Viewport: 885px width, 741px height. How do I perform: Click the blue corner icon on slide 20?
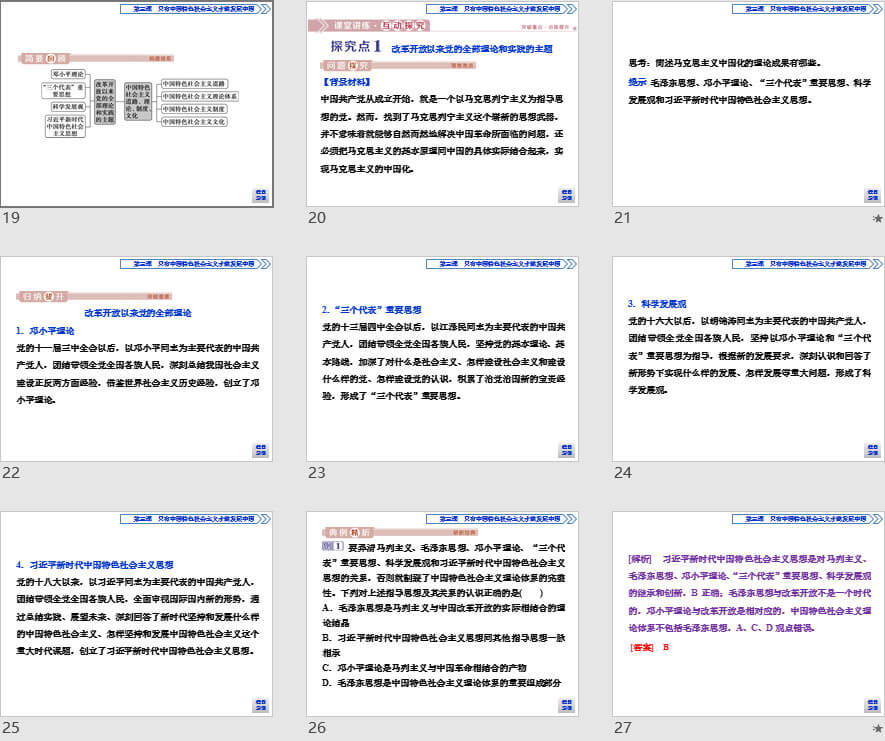[x=567, y=195]
